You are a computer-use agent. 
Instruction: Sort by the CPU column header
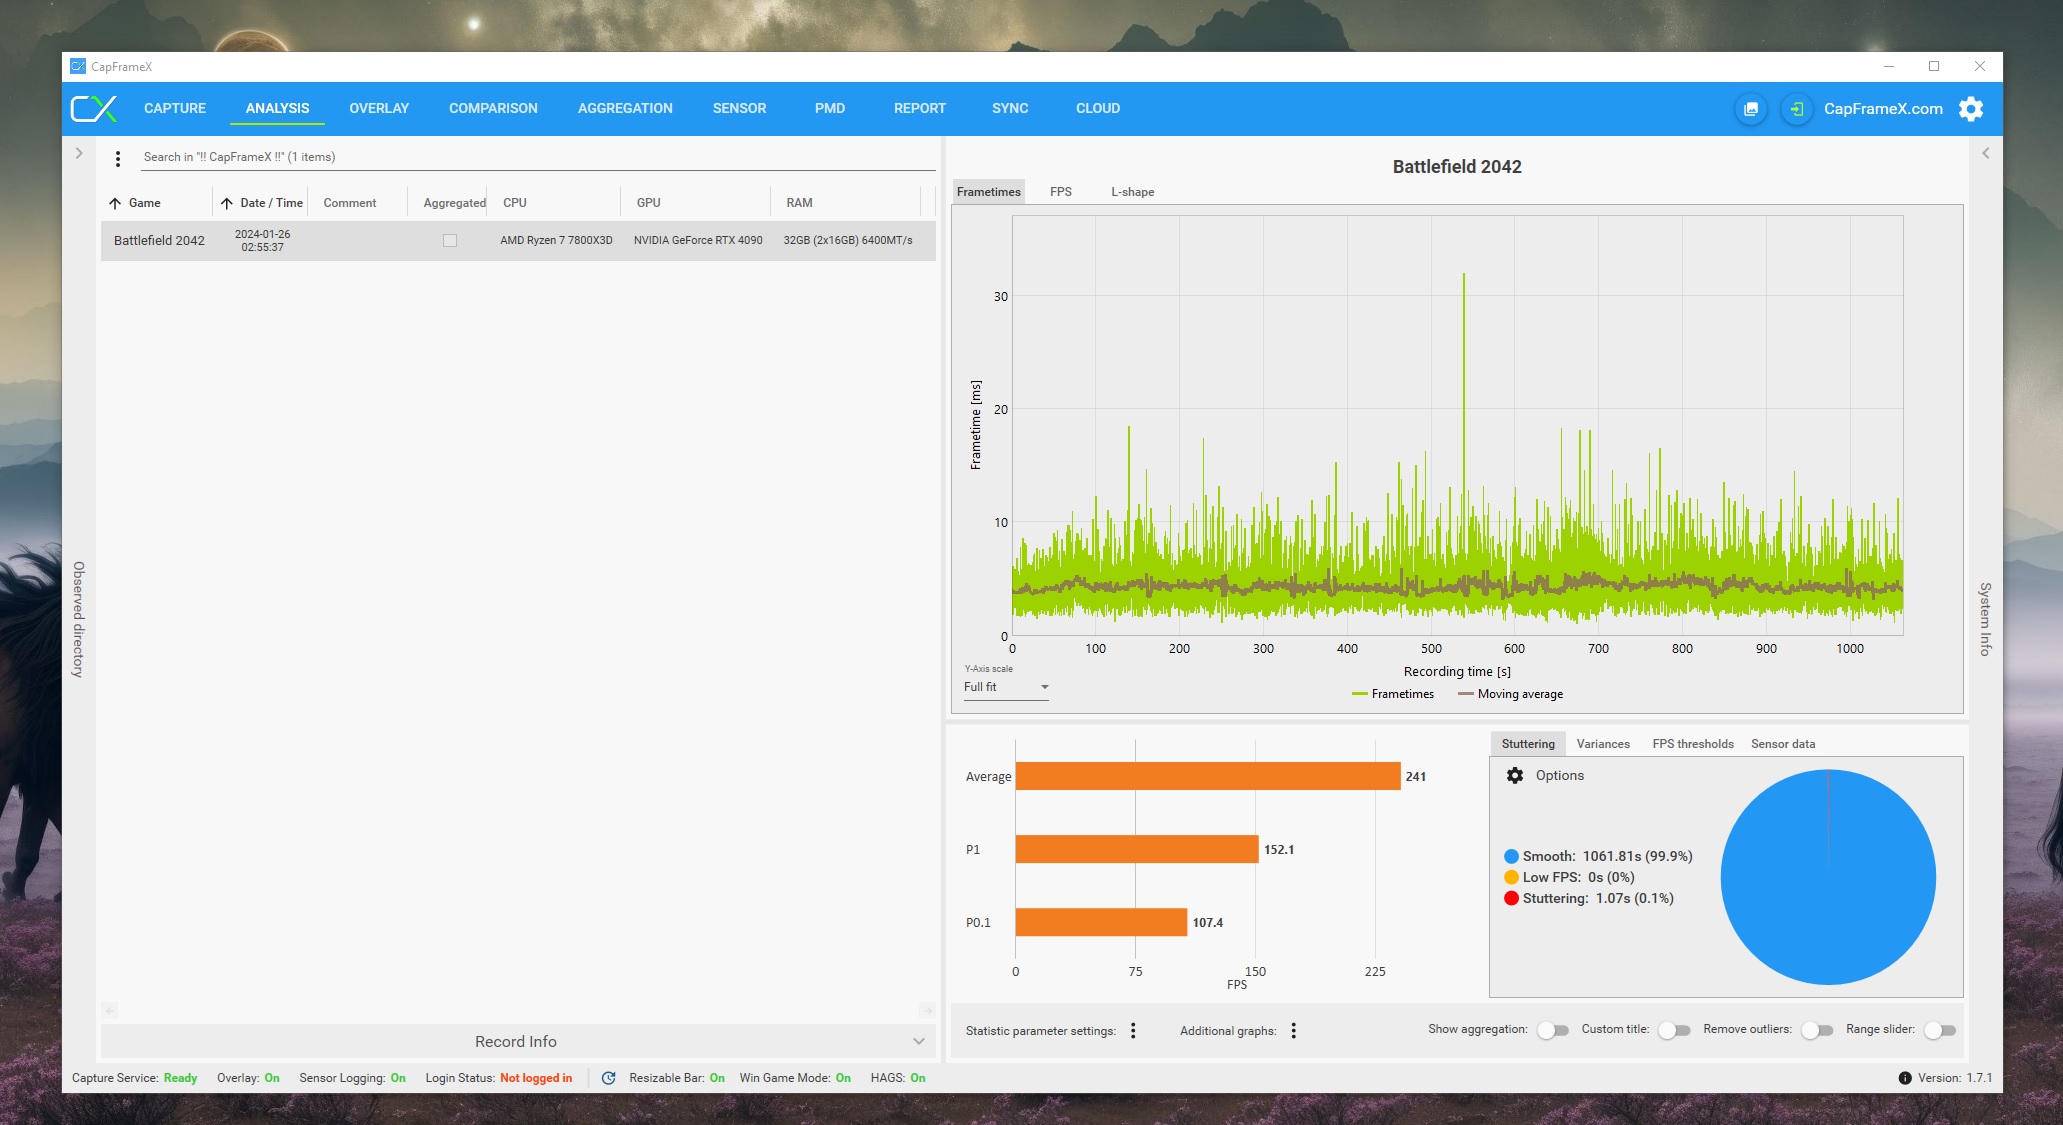515,203
